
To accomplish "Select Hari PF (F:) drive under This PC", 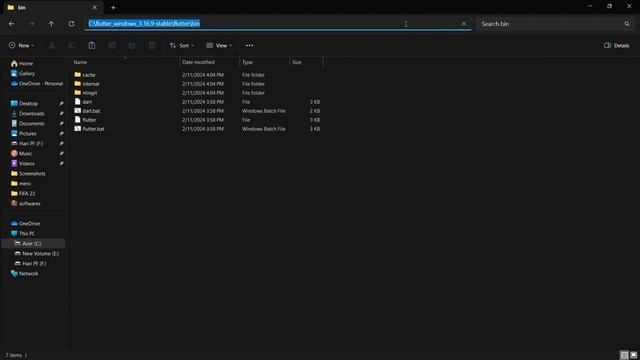I will [34, 263].
